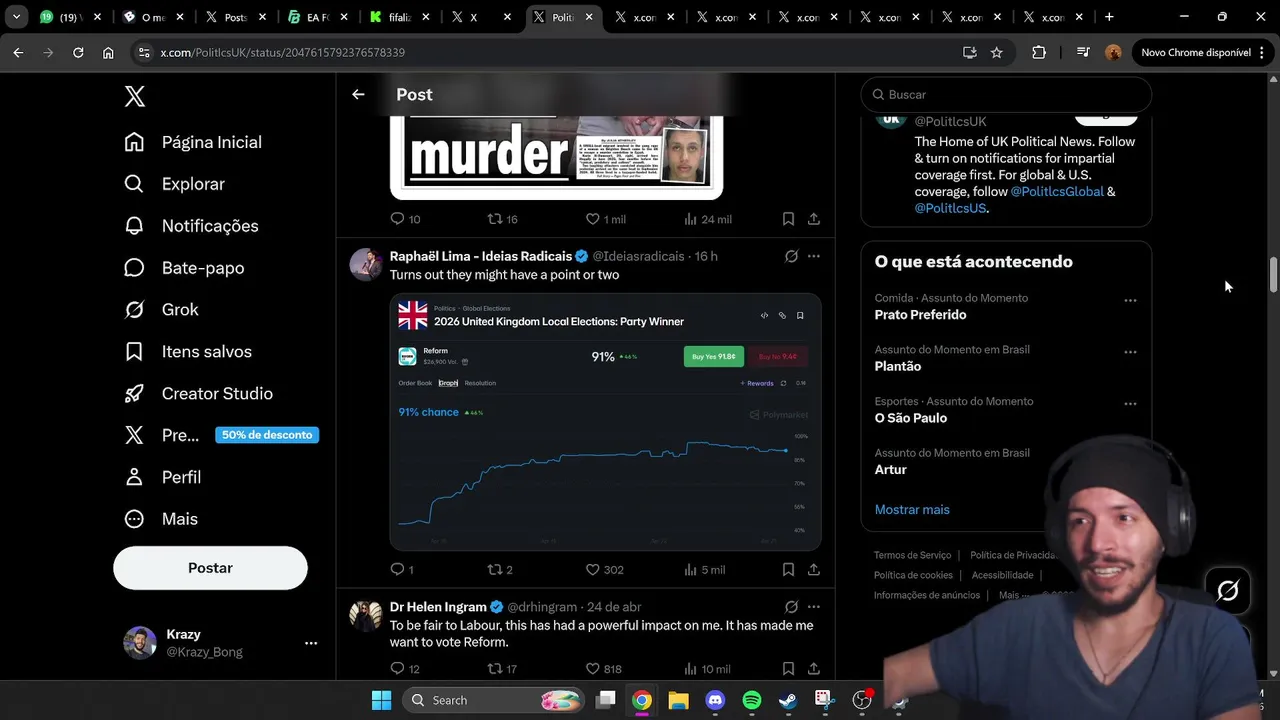The width and height of the screenshot is (1280, 720).
Task: Open Explorar in the sidebar
Action: [174, 184]
